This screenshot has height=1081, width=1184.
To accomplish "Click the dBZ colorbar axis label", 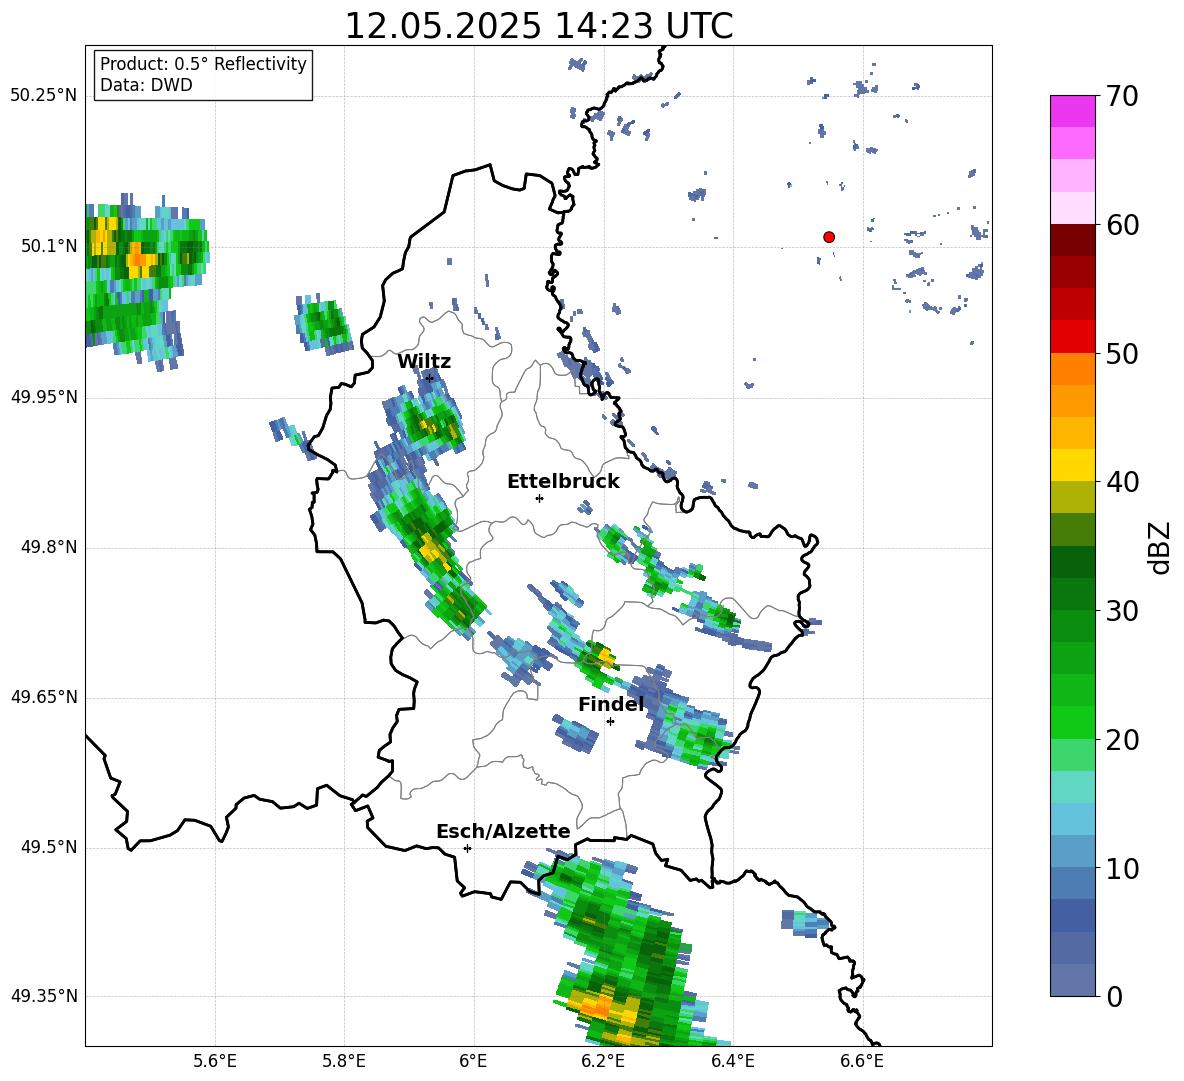I will 1160,547.
